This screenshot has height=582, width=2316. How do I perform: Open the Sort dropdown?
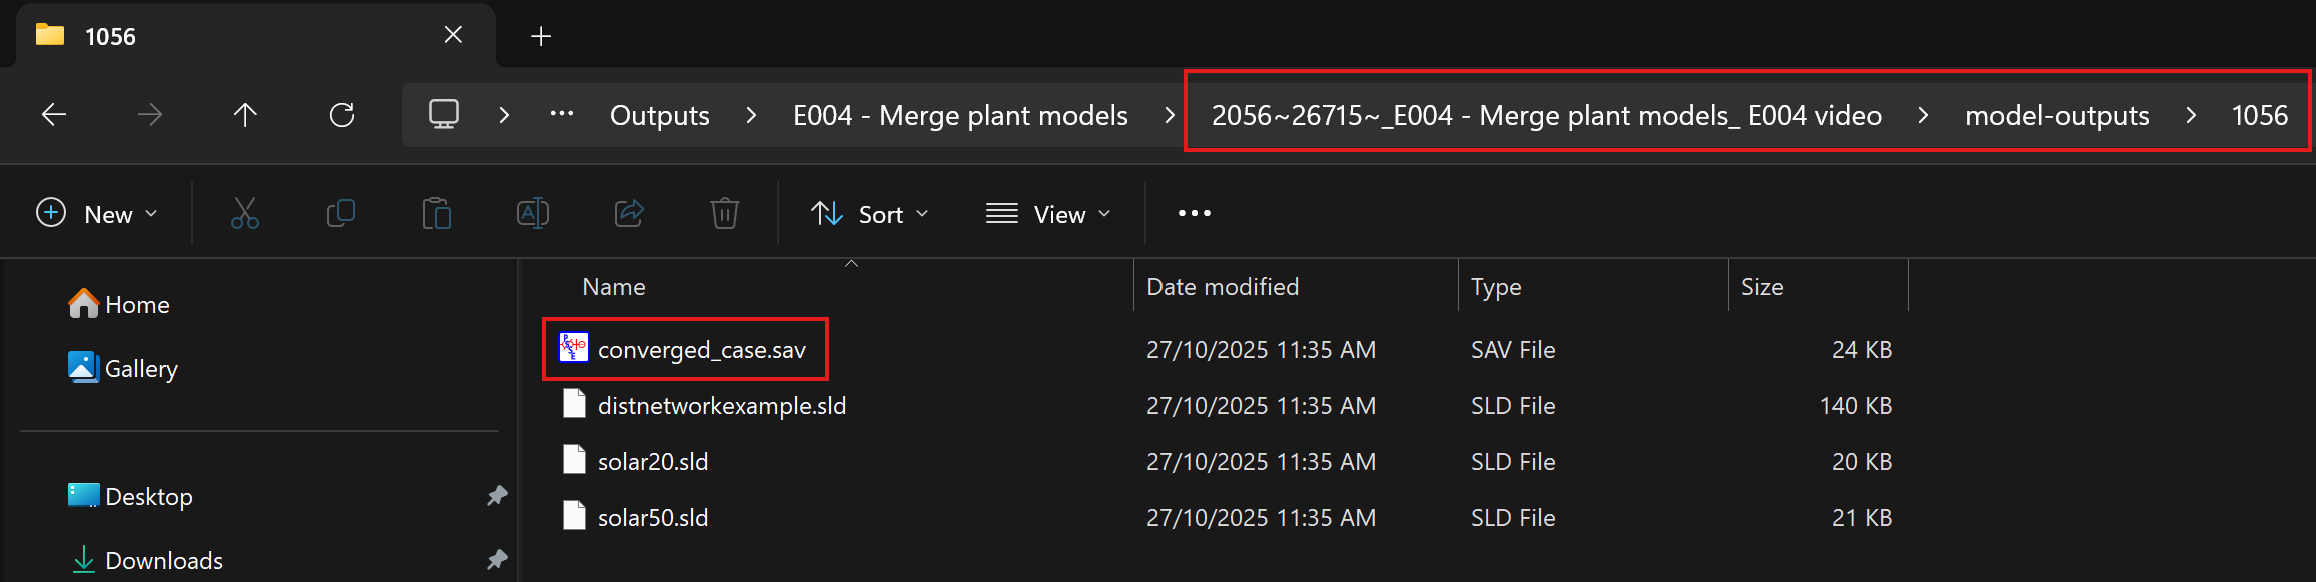[869, 213]
